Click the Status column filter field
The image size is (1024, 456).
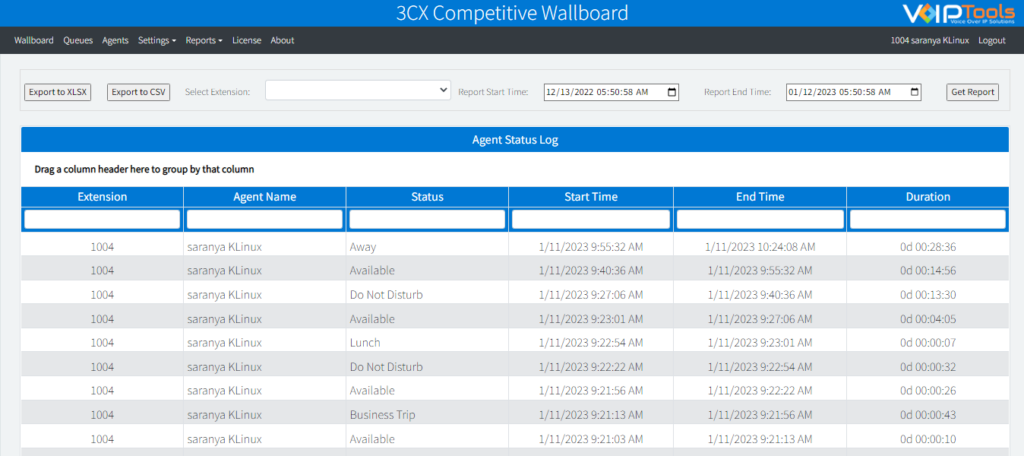point(427,219)
